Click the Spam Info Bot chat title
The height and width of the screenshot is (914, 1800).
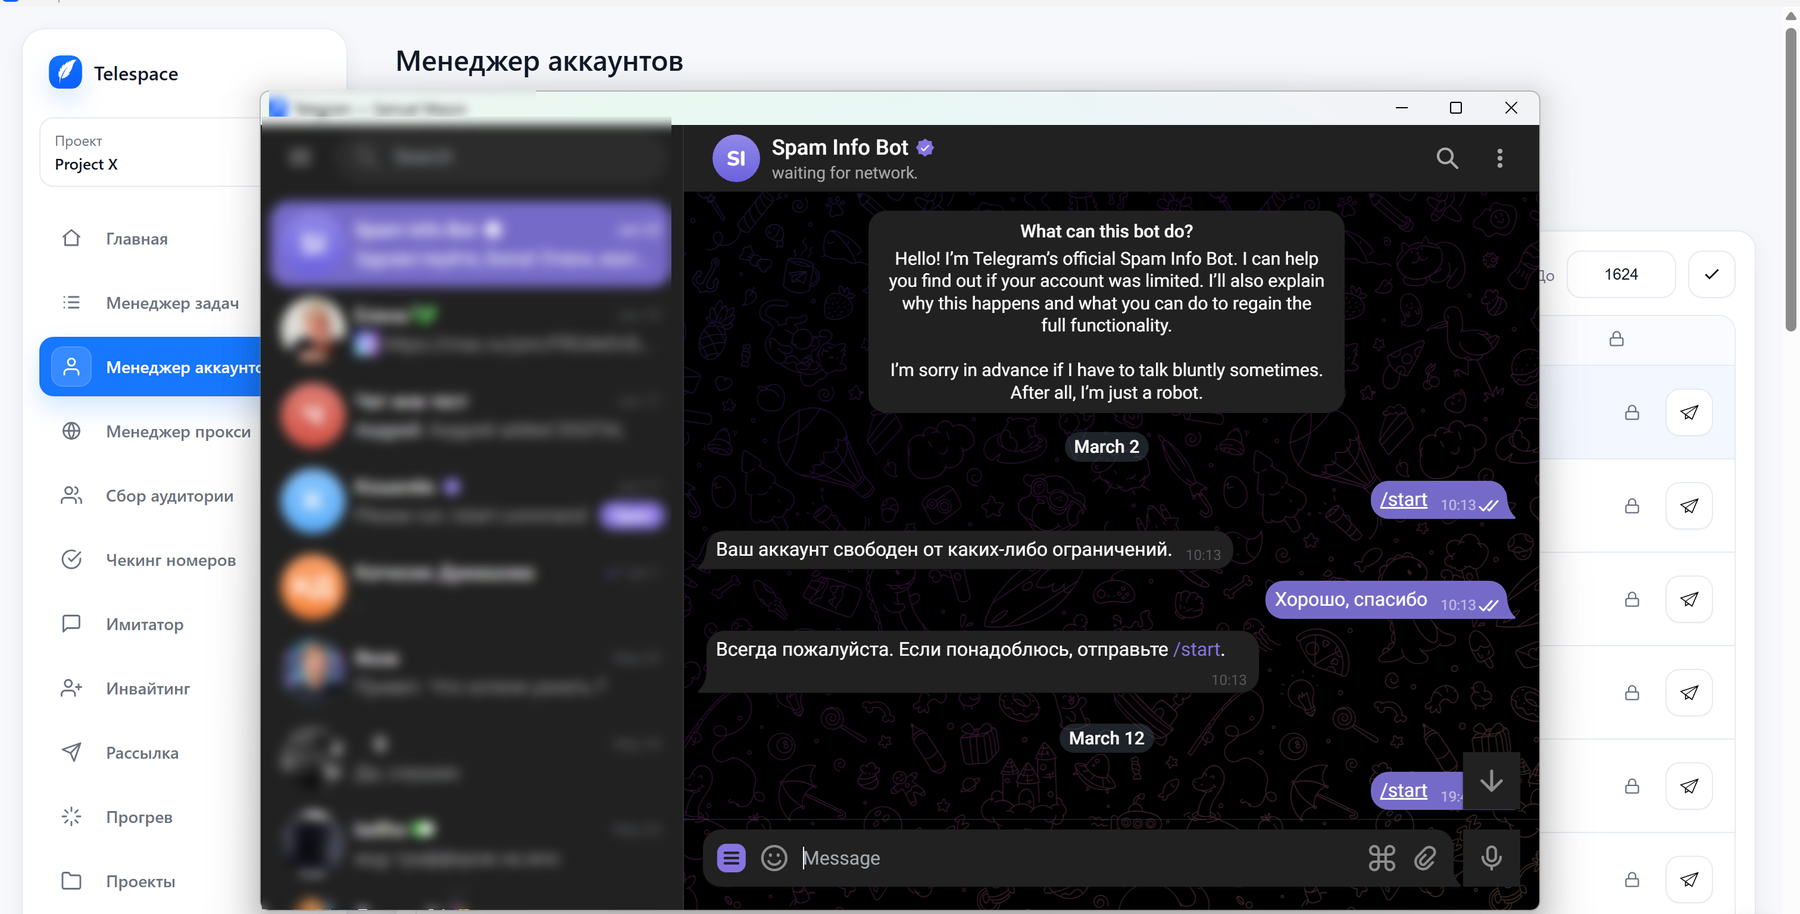coord(840,147)
